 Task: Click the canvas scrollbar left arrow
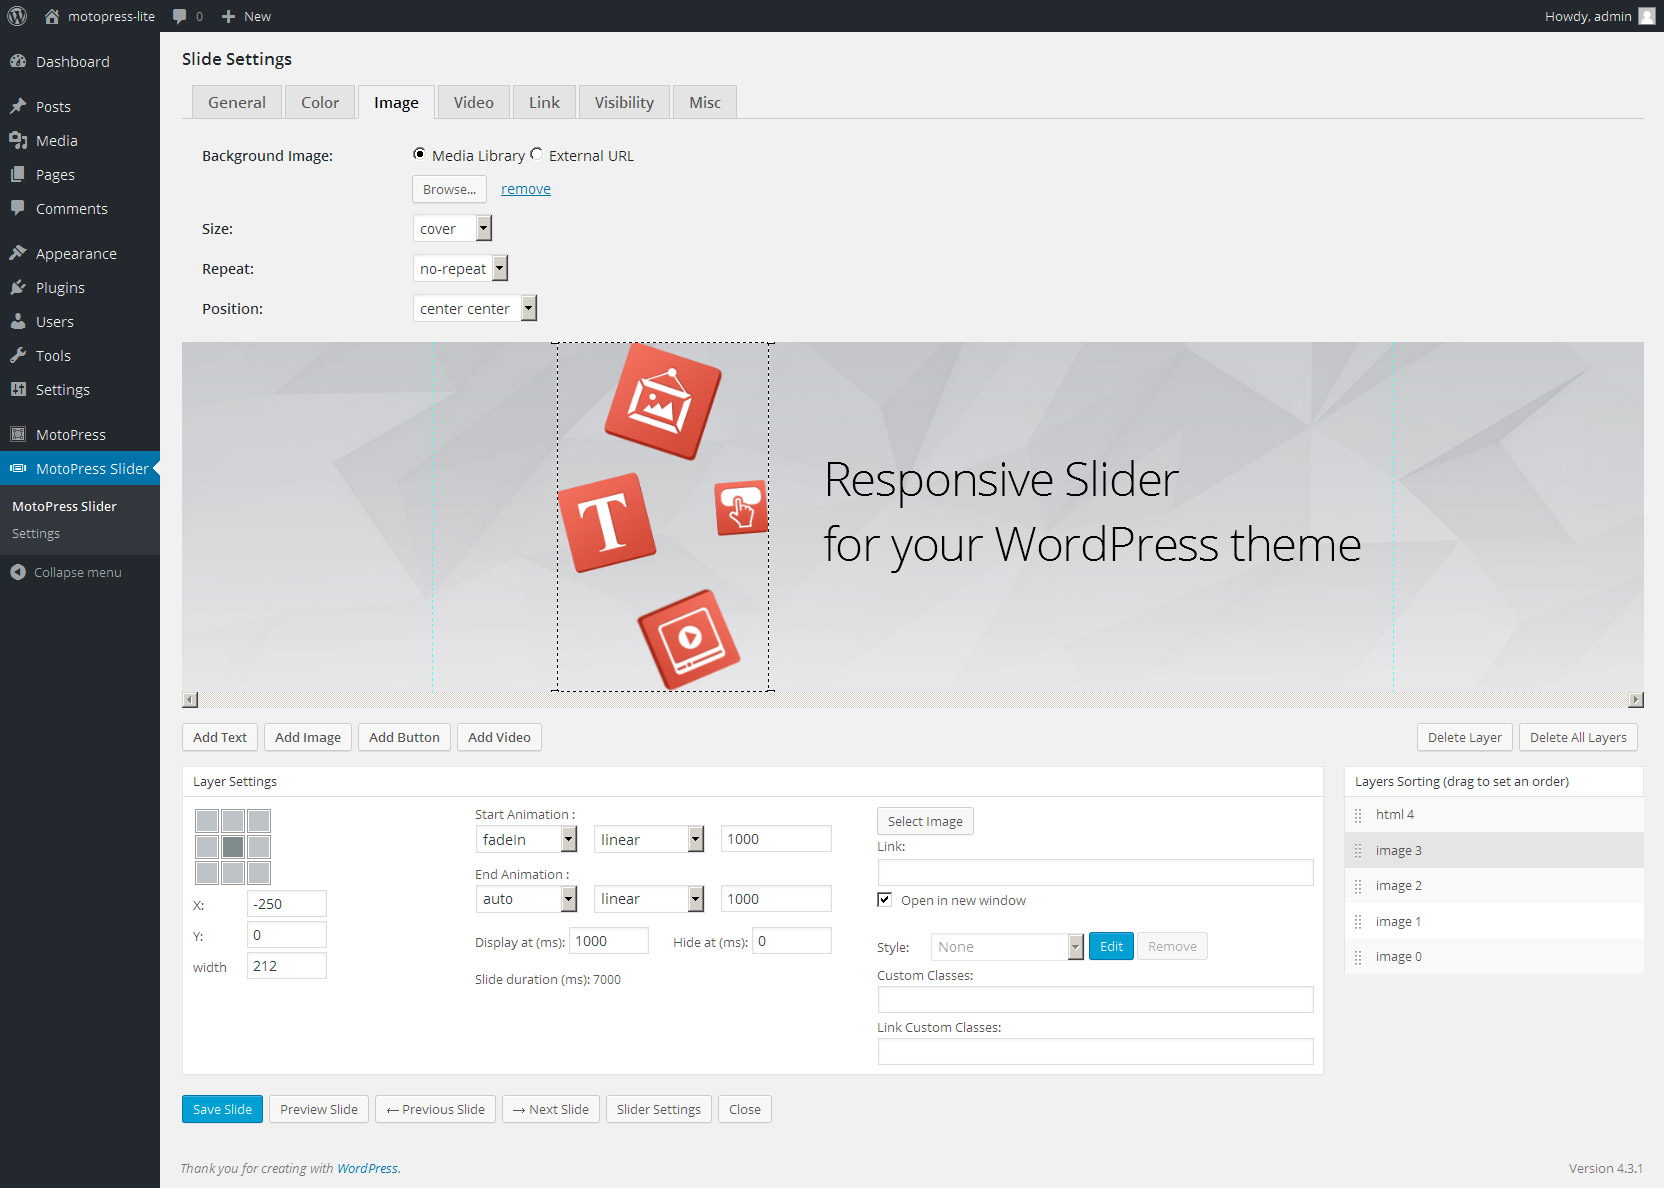[x=190, y=700]
